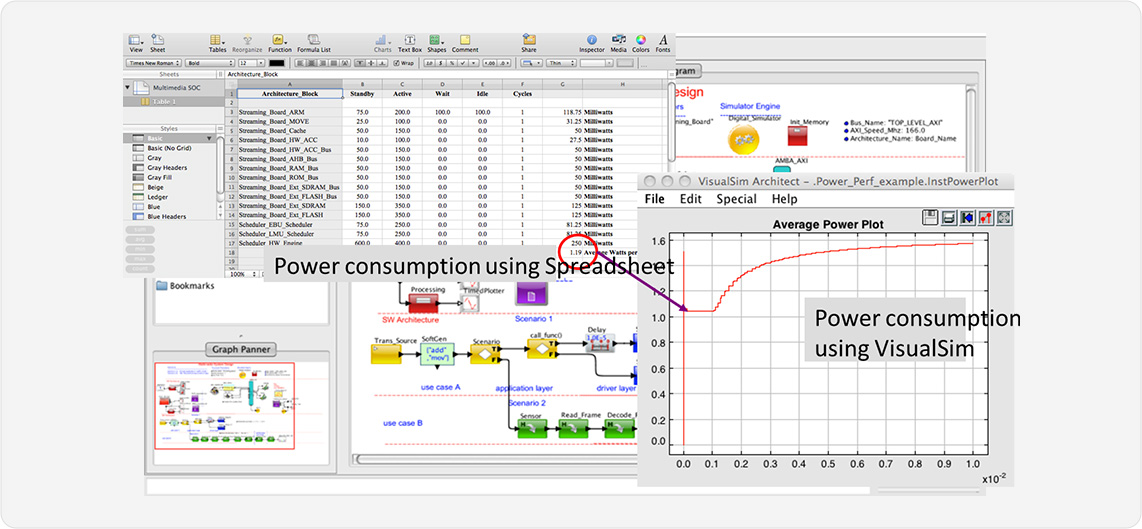Select the Digital_Simulator gear block

point(744,138)
